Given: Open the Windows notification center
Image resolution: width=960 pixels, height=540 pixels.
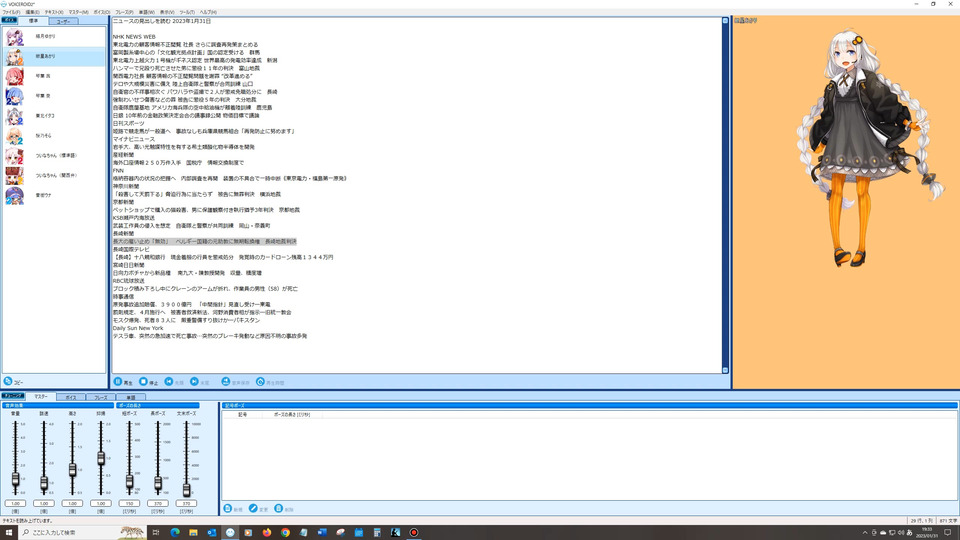Looking at the screenshot, I should point(948,532).
